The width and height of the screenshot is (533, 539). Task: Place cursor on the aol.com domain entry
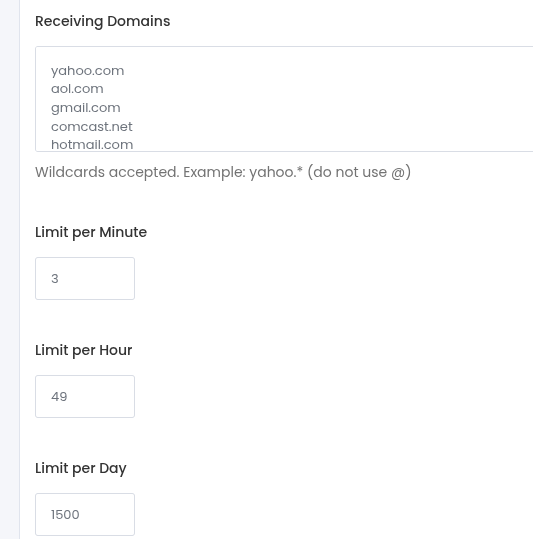(x=77, y=89)
